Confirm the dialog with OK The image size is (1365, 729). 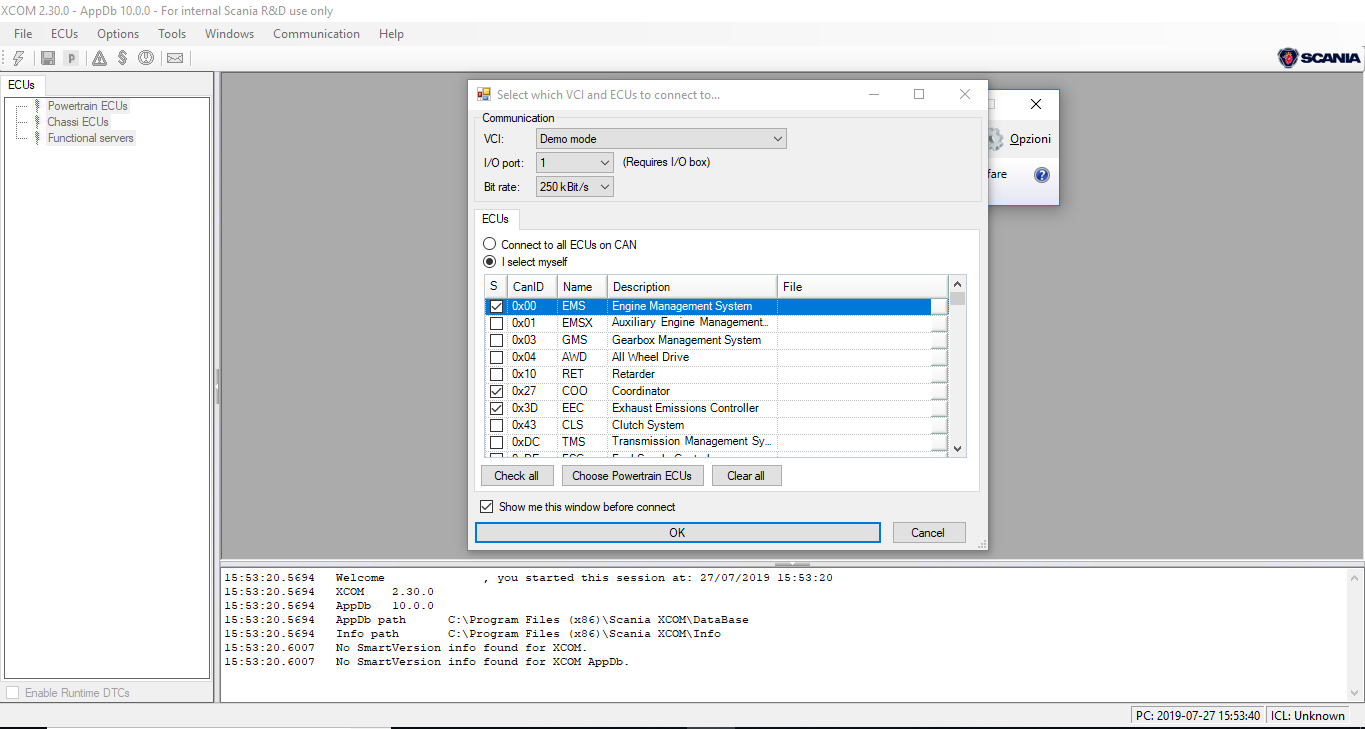677,533
